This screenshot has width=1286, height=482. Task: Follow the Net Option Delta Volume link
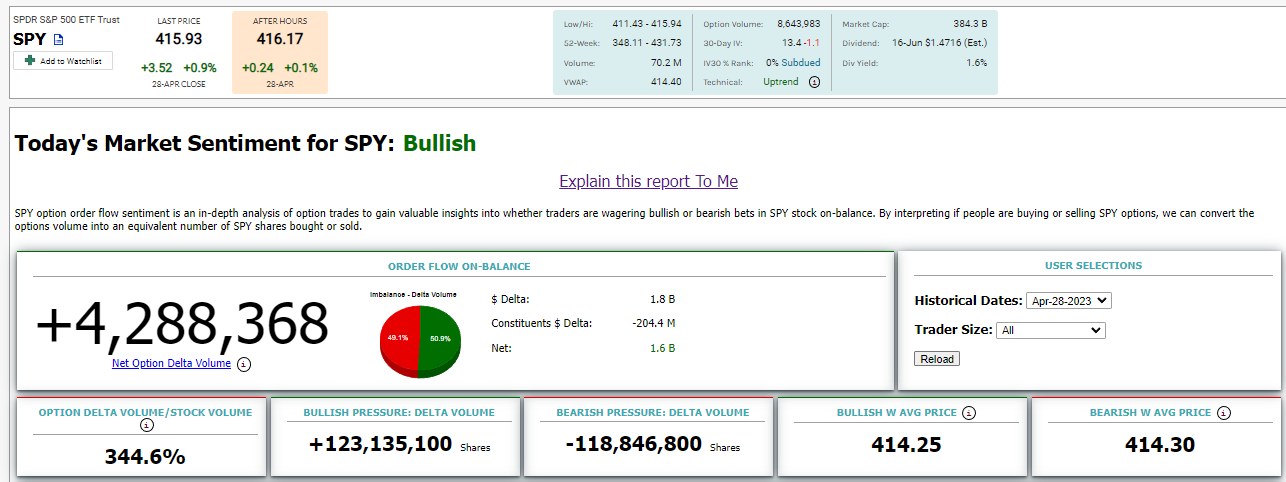coord(171,364)
